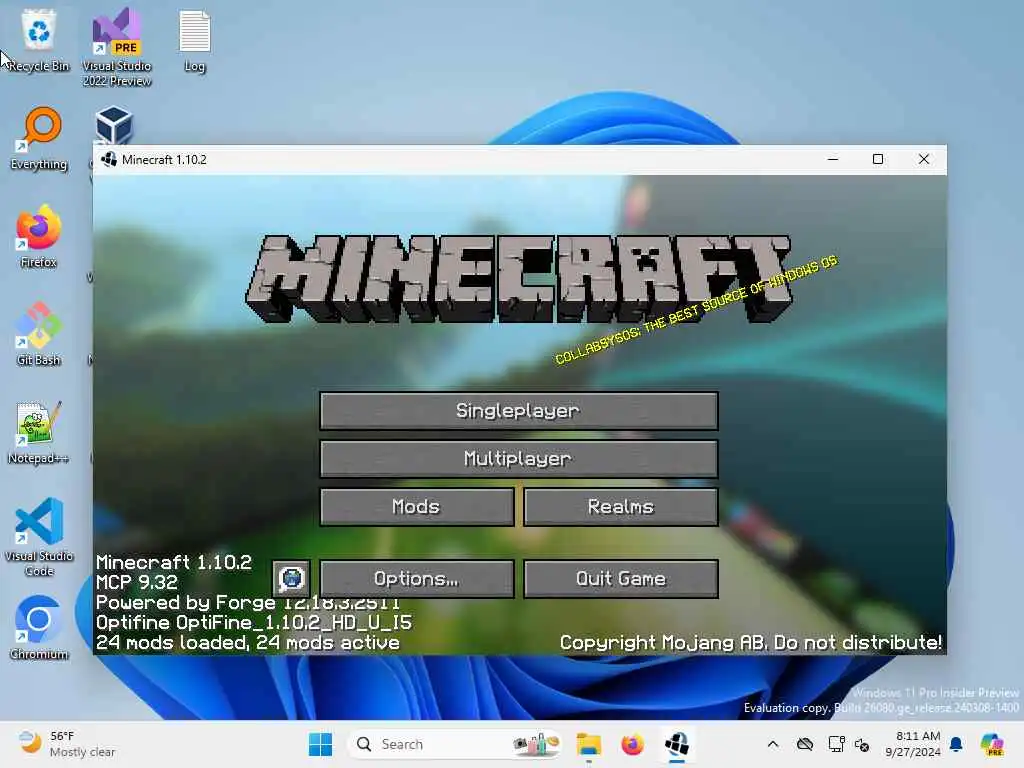This screenshot has height=768, width=1024.
Task: Click the muted volume tray icon
Action: pyautogui.click(x=862, y=744)
